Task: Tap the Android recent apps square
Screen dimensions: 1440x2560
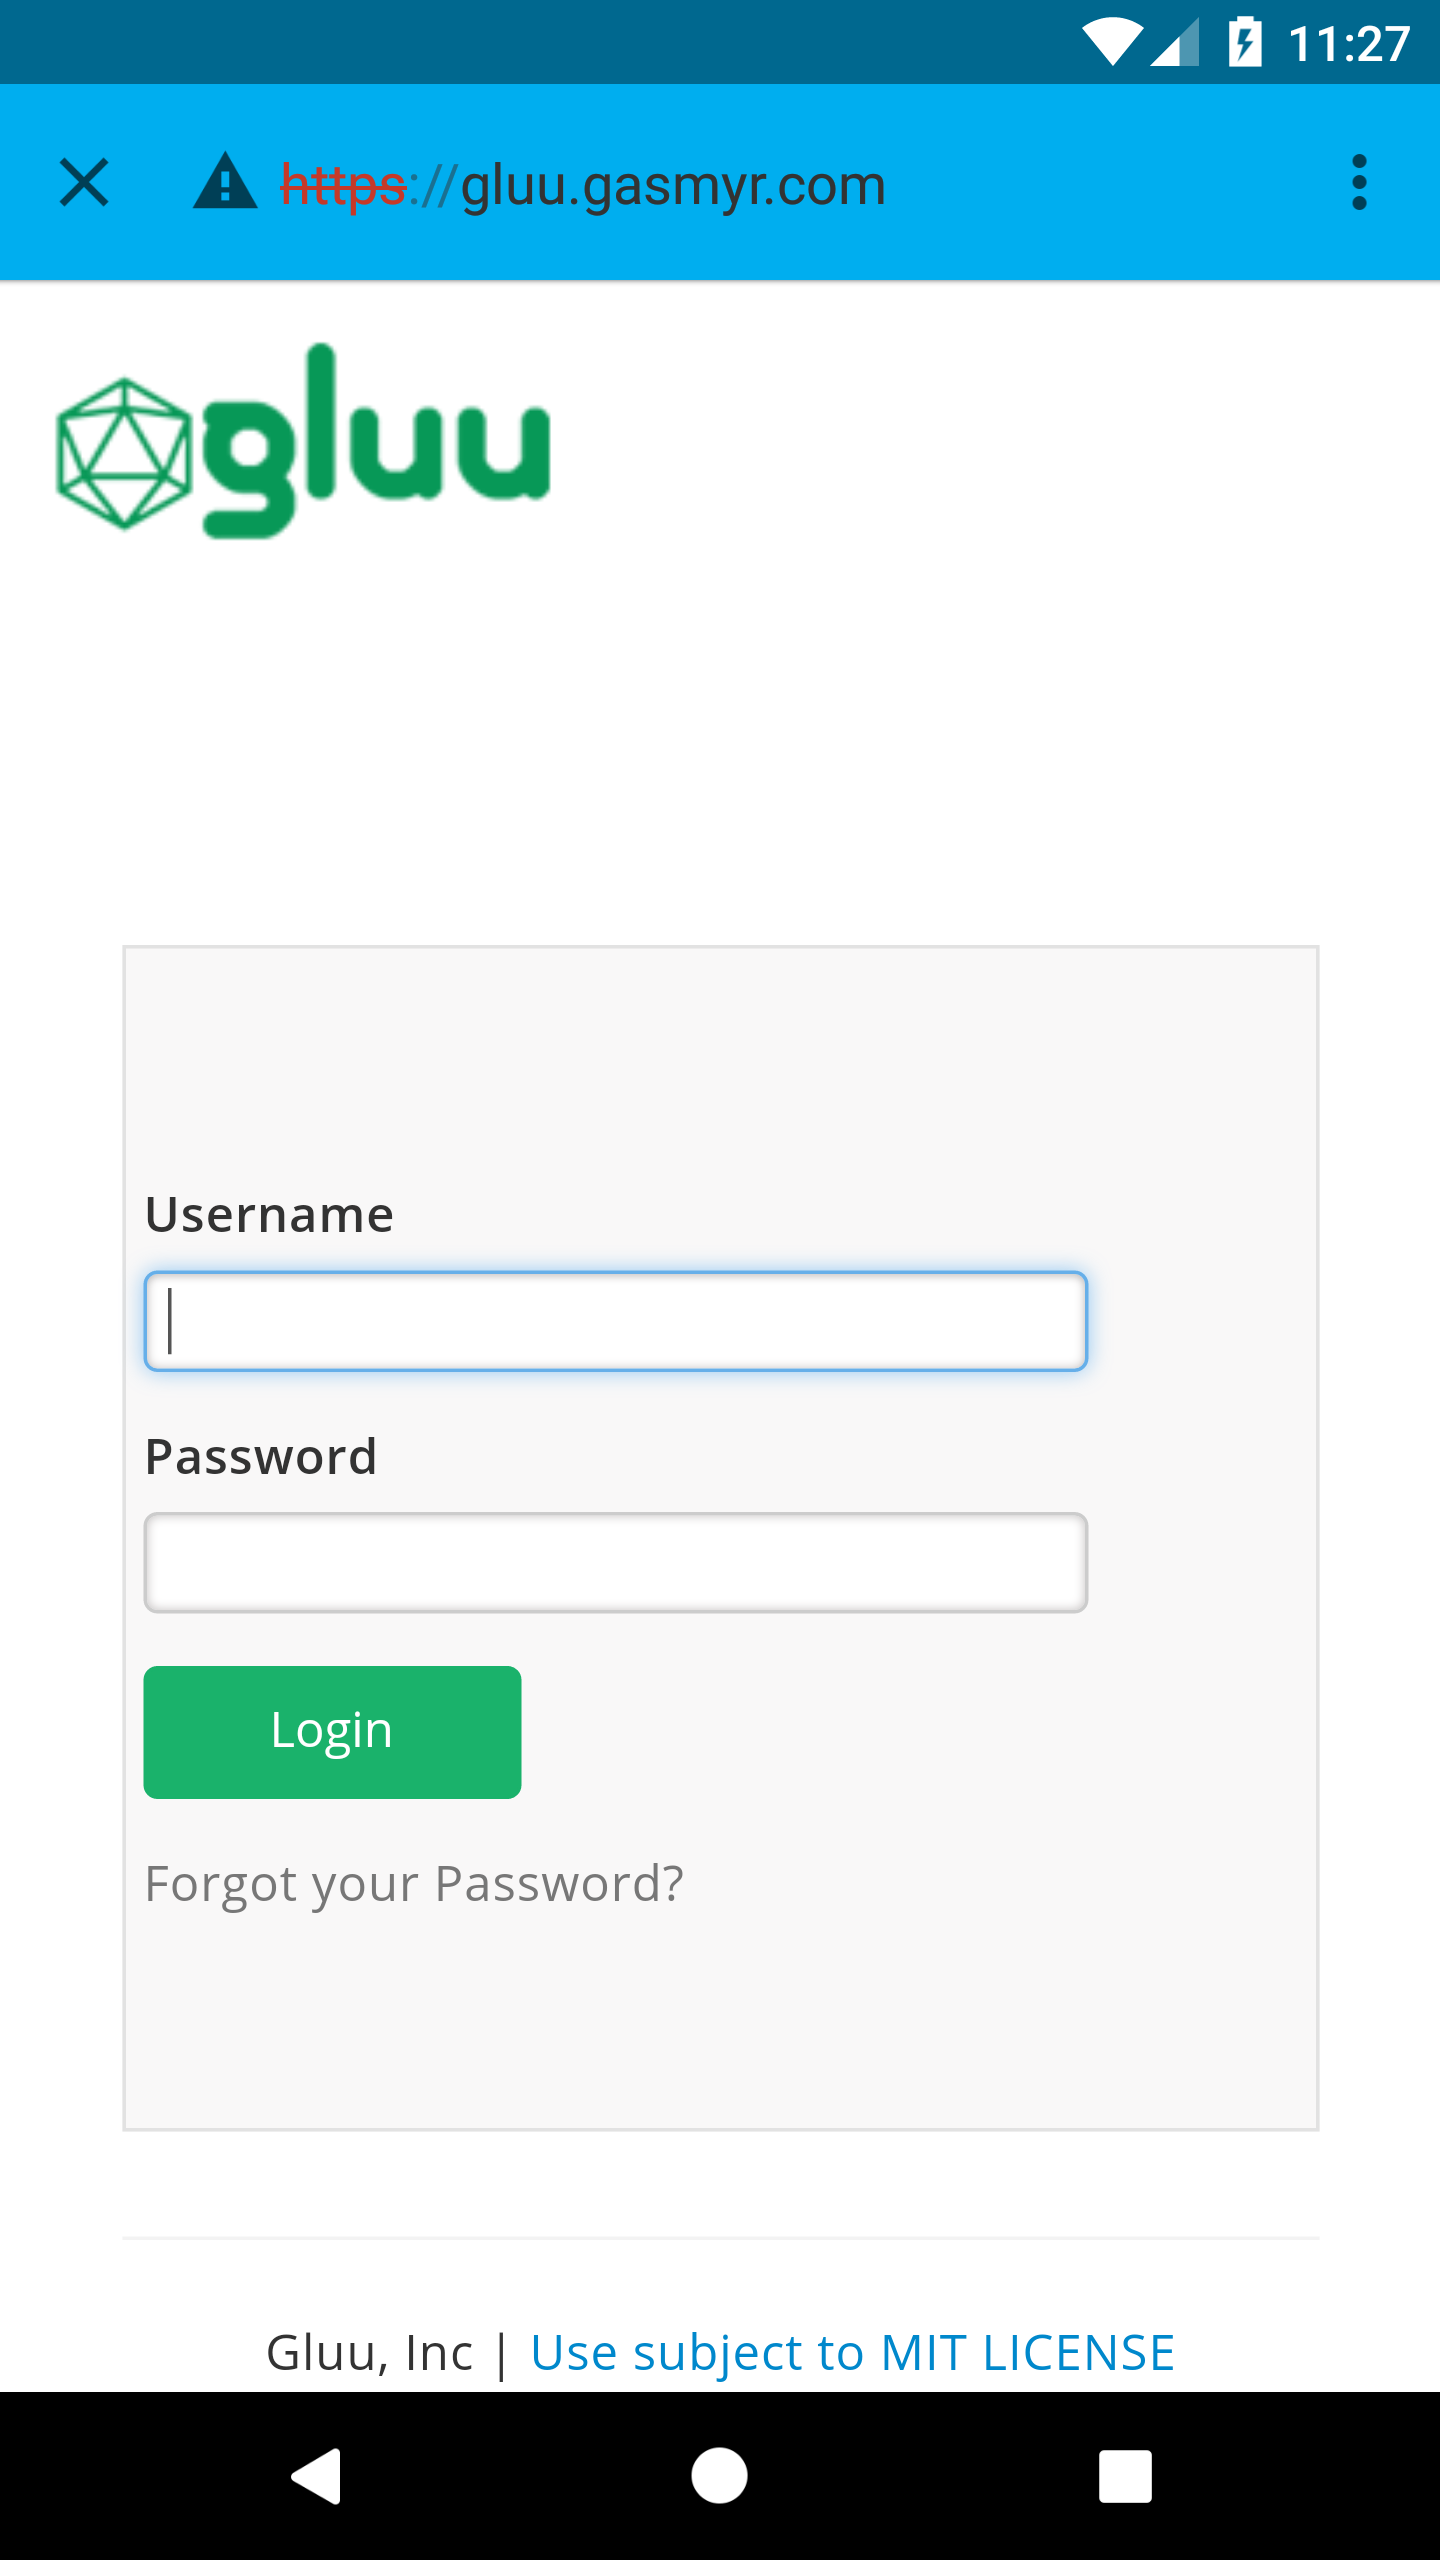Action: 1125,2476
